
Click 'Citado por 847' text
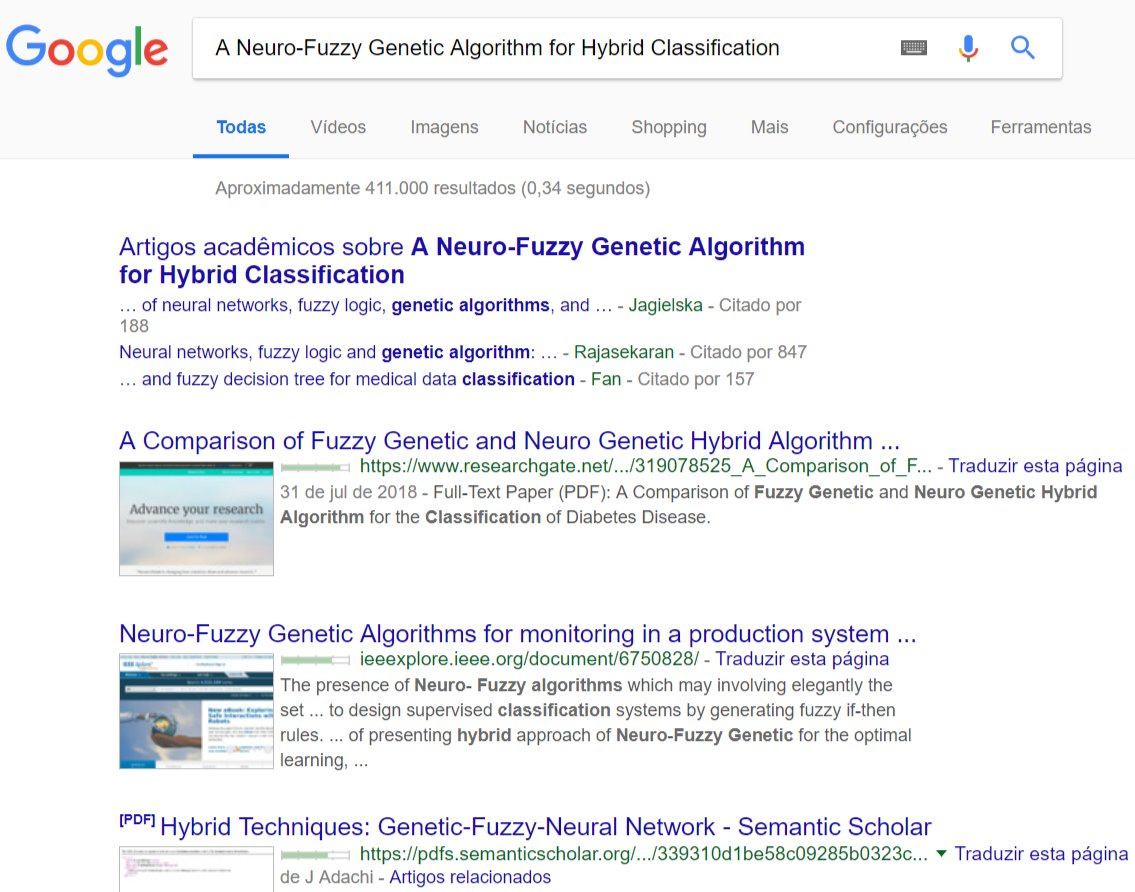pos(748,353)
